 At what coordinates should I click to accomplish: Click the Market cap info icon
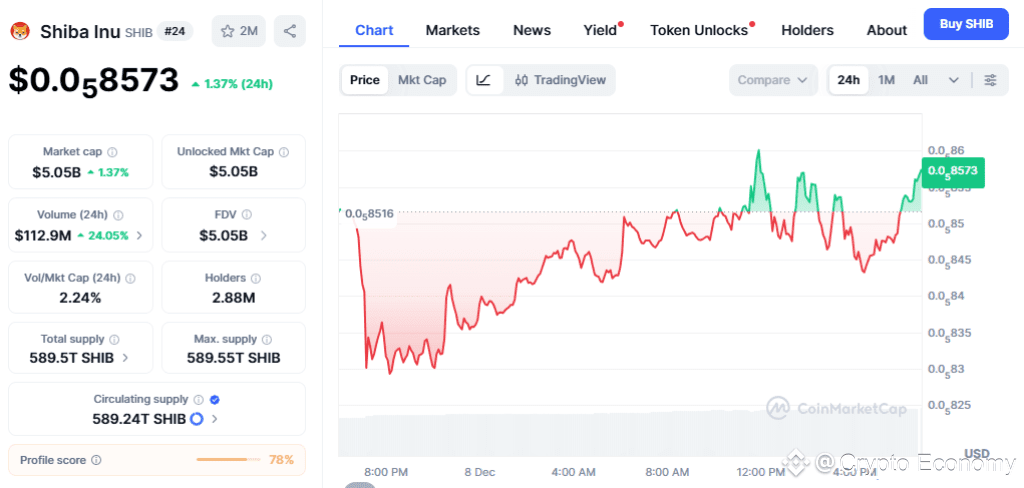tap(112, 152)
